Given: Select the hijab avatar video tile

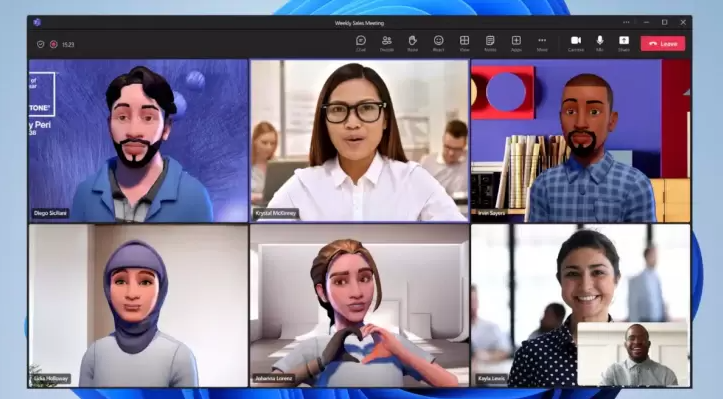Looking at the screenshot, I should [x=138, y=305].
